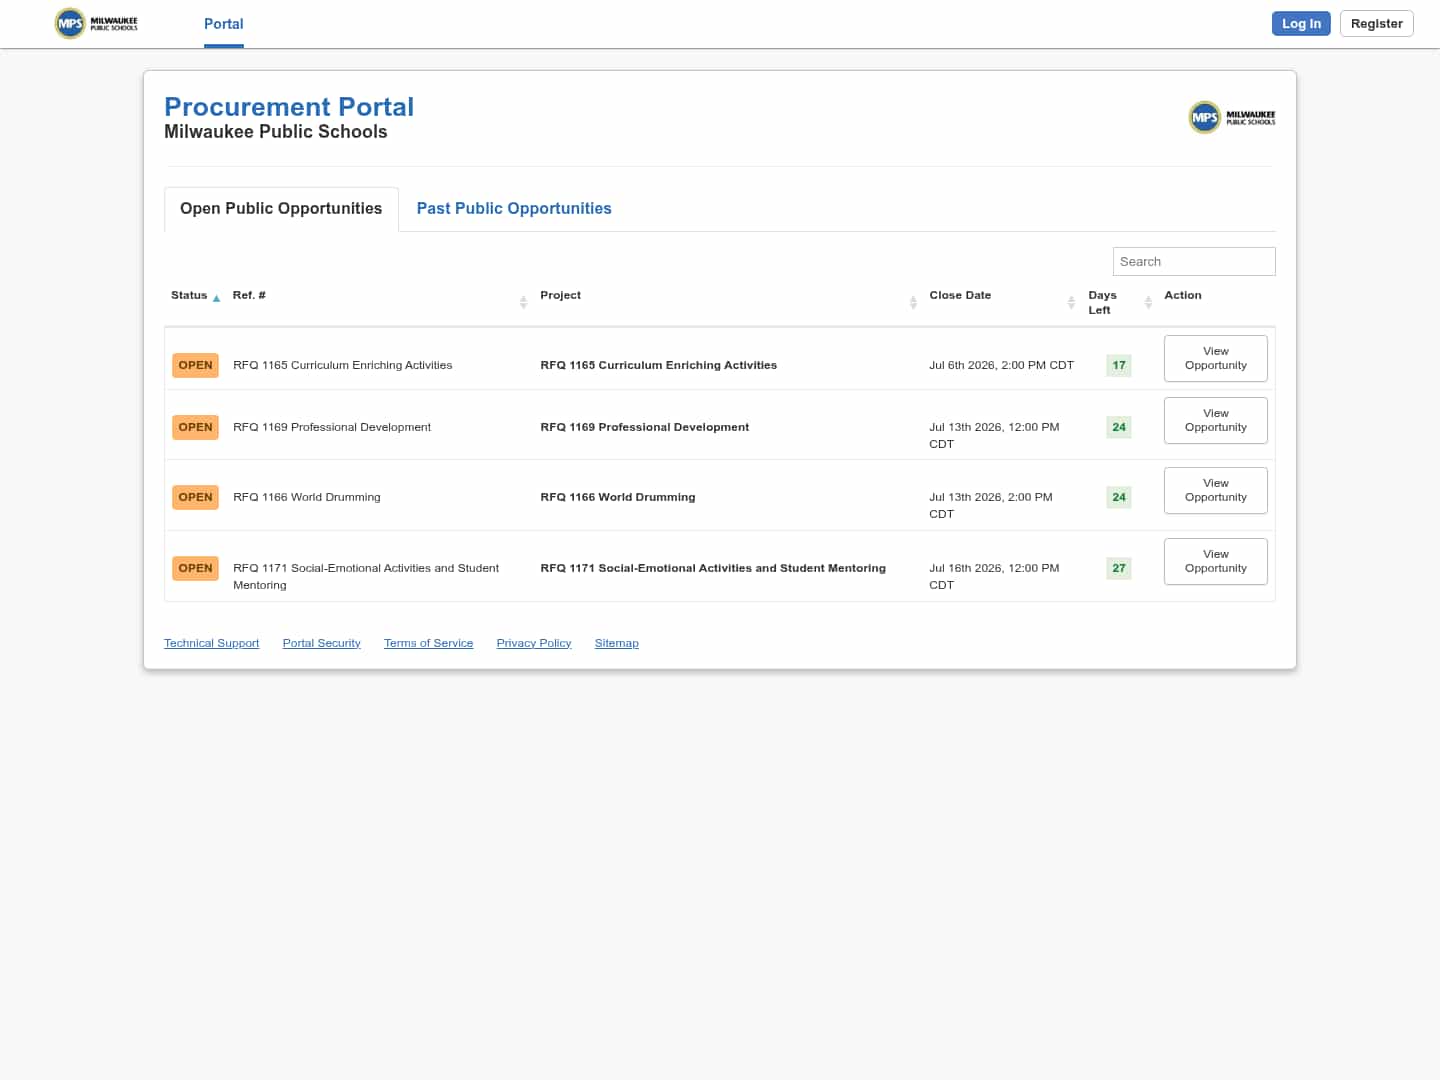
Task: View Opportunity for RFQ 1171 Social-Emotional Activities
Action: pos(1216,561)
